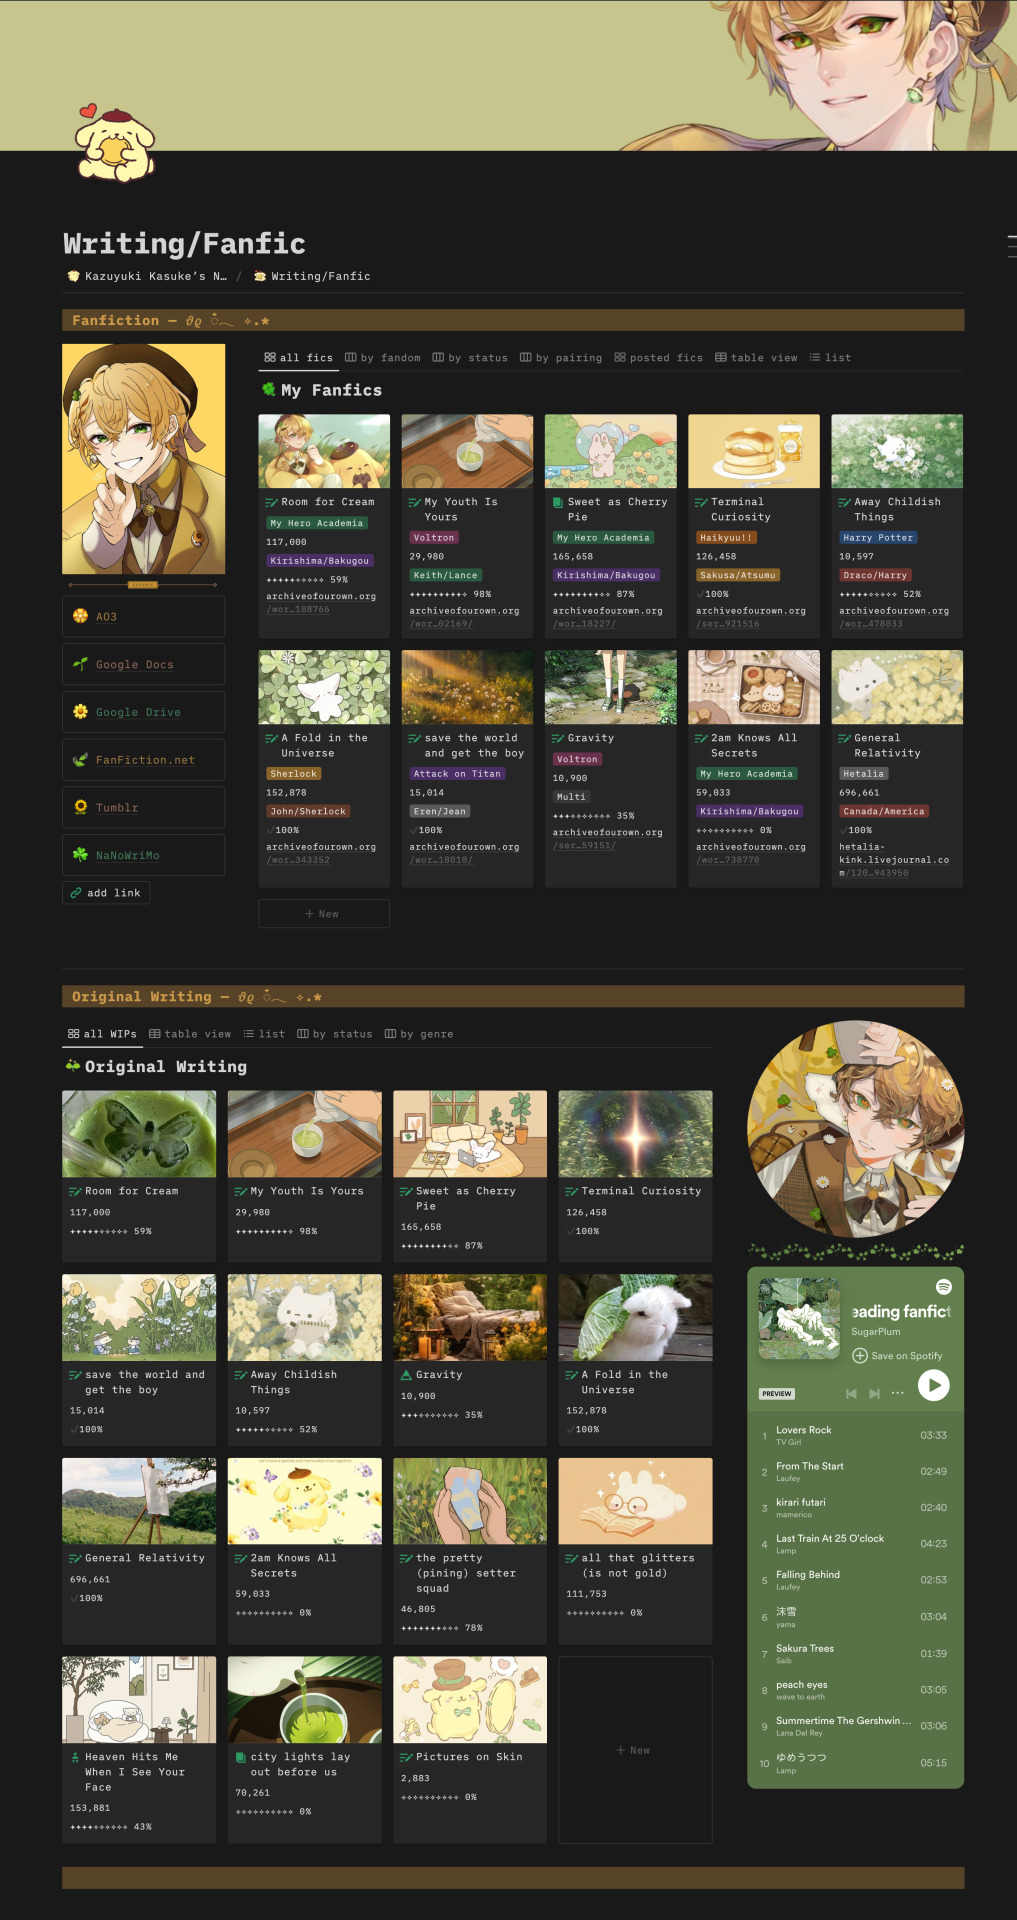Click the Spotify logo in the playlist widget
The width and height of the screenshot is (1017, 1920).
point(943,1287)
